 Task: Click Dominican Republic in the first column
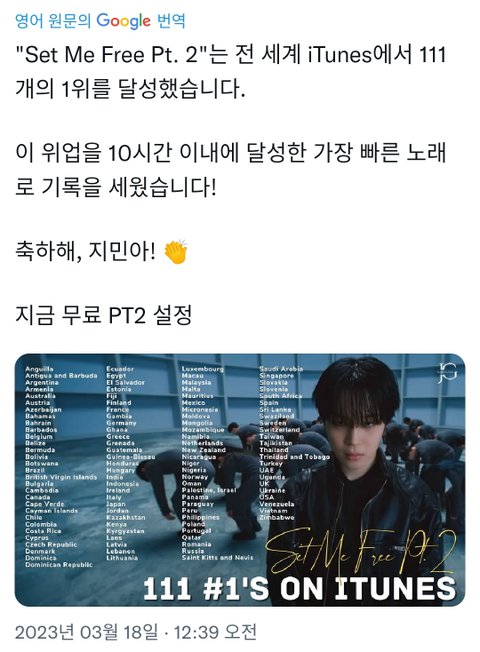click(x=59, y=565)
